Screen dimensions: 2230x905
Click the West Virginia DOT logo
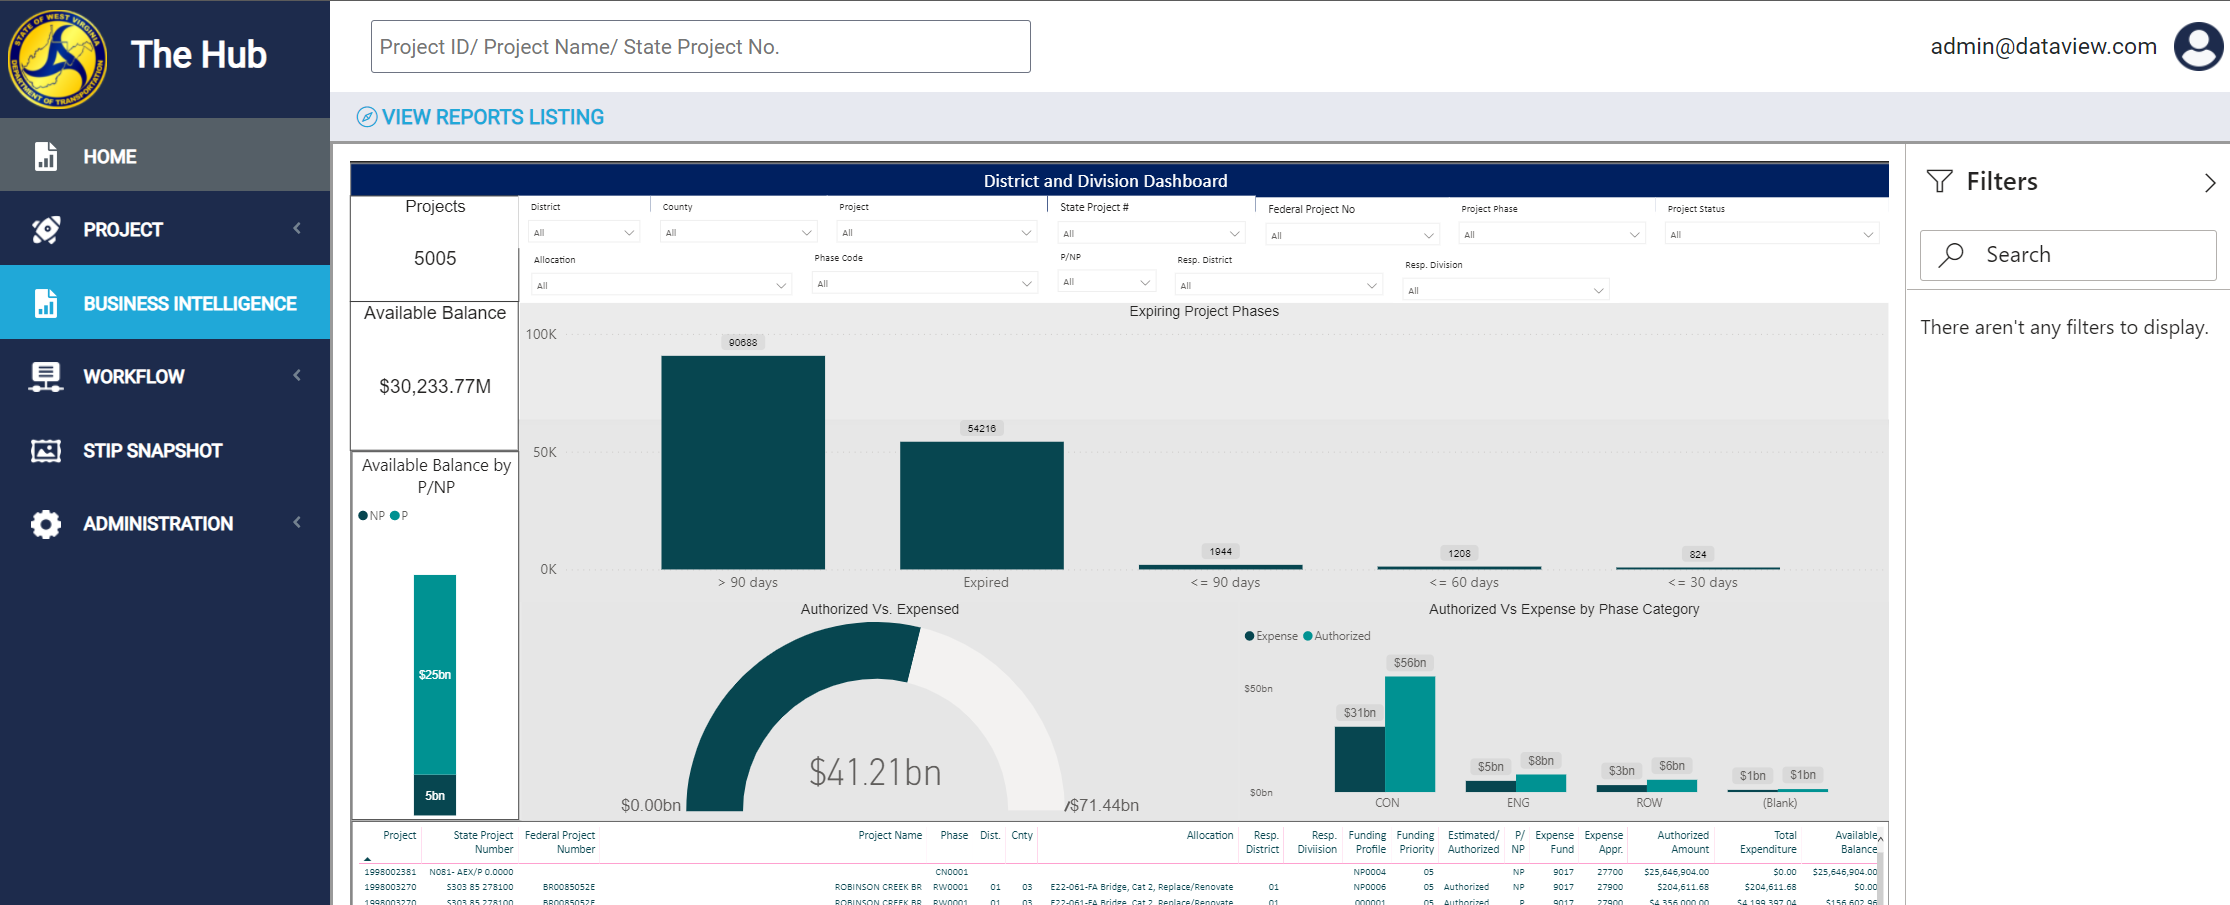point(57,59)
